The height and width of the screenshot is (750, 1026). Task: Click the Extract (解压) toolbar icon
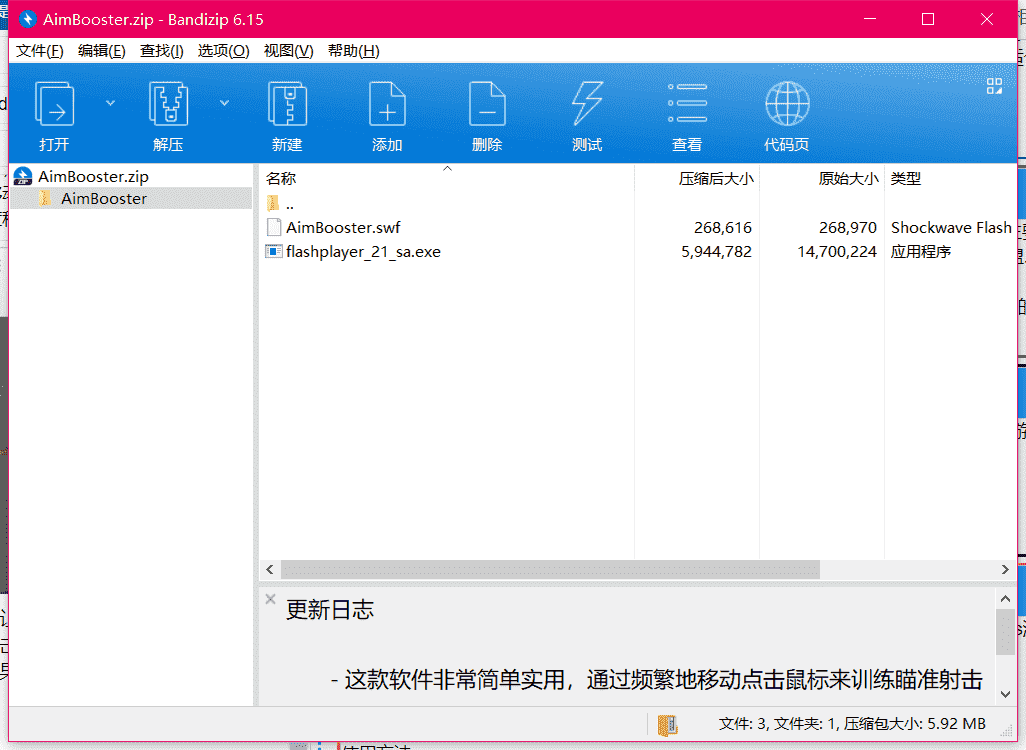[168, 103]
